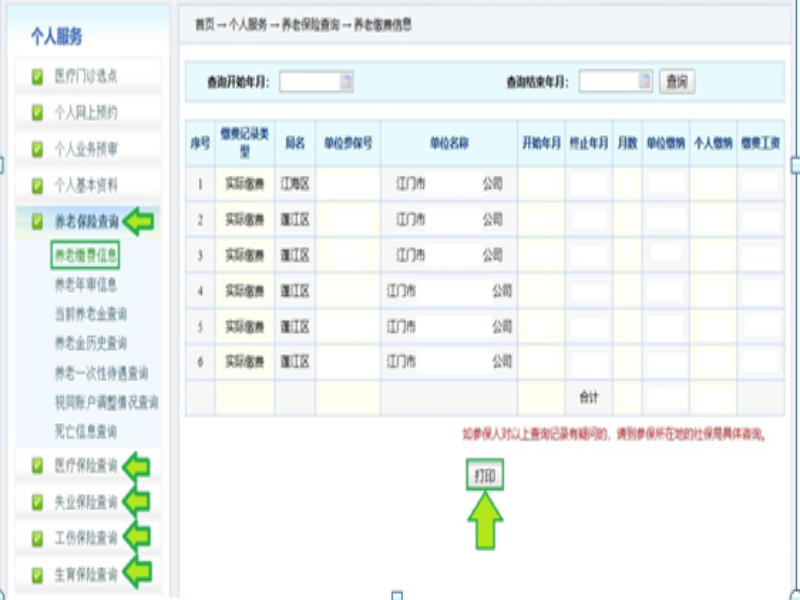This screenshot has width=800, height=600.
Task: Click the 序号 column header
Action: [x=200, y=143]
